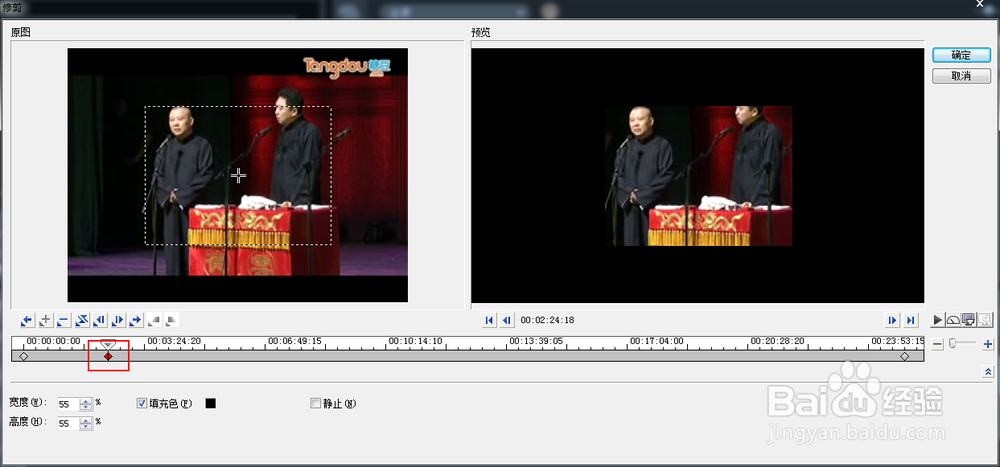The height and width of the screenshot is (467, 1000).
Task: Click the crosshair in the crop region
Action: point(239,175)
